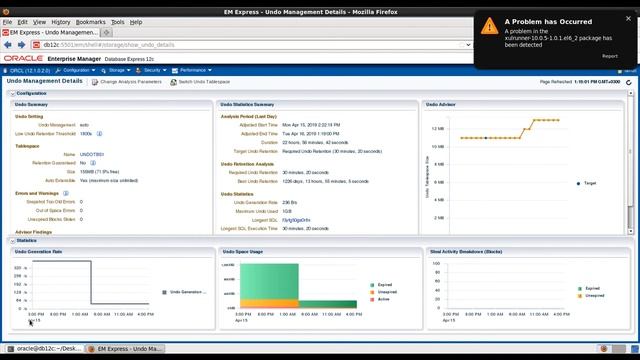Open the Security dropdown menu

point(151,70)
